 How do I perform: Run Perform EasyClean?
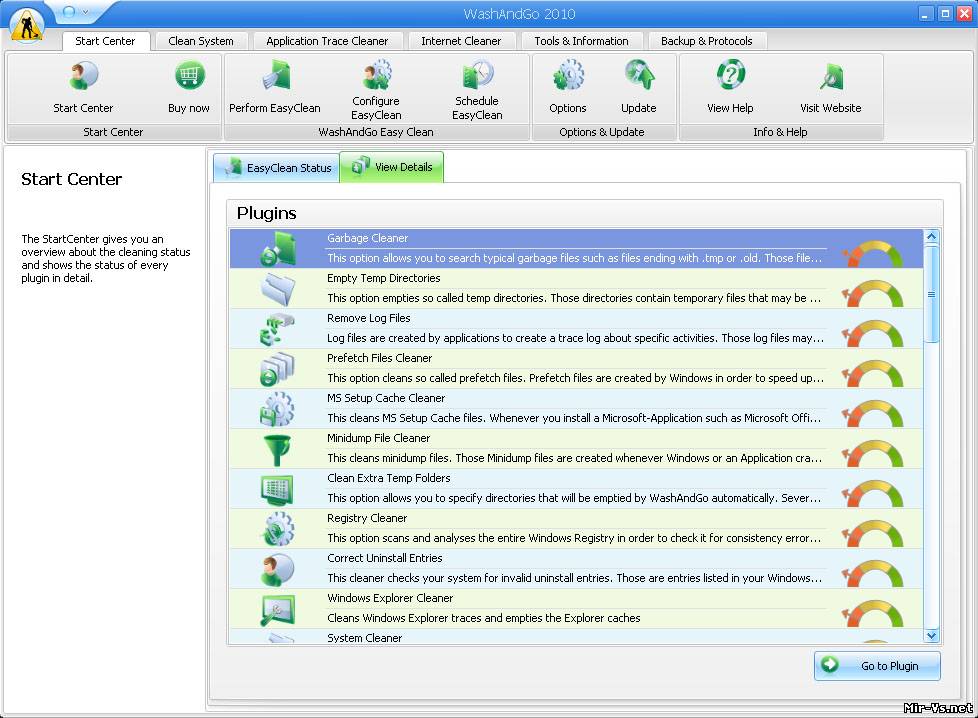274,76
